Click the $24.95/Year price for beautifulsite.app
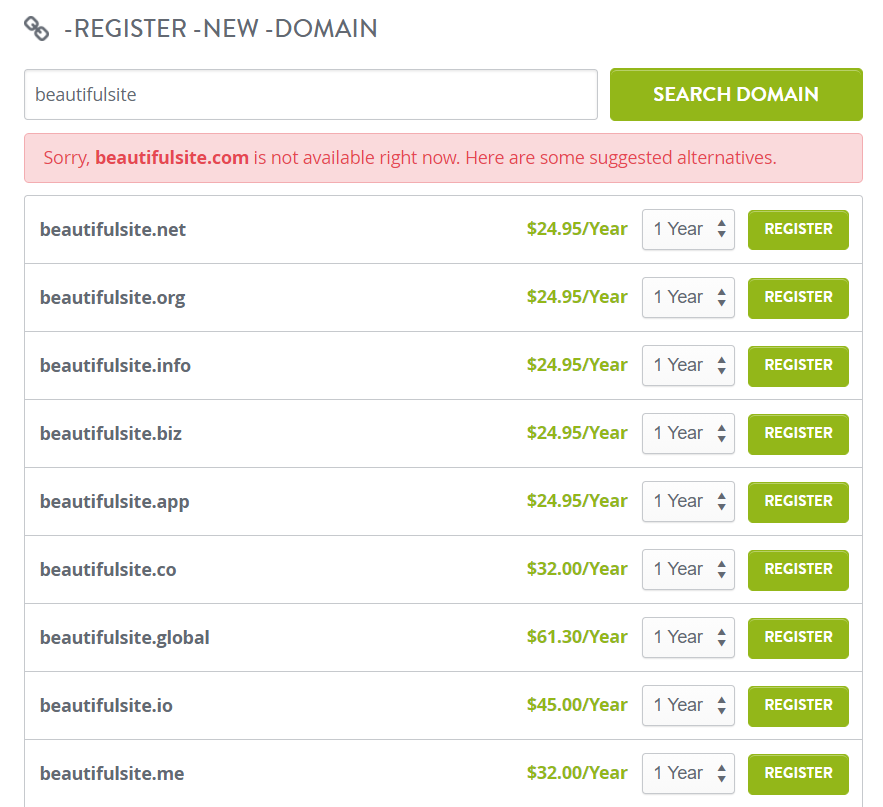The height and width of the screenshot is (807, 883). point(577,501)
